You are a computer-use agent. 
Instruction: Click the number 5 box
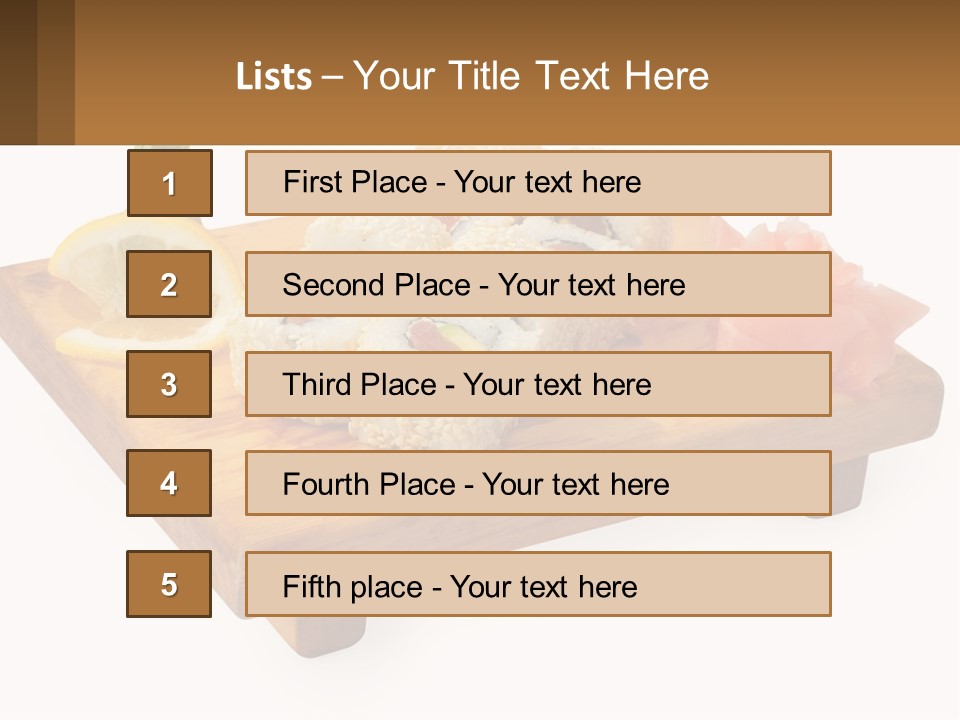click(x=169, y=584)
